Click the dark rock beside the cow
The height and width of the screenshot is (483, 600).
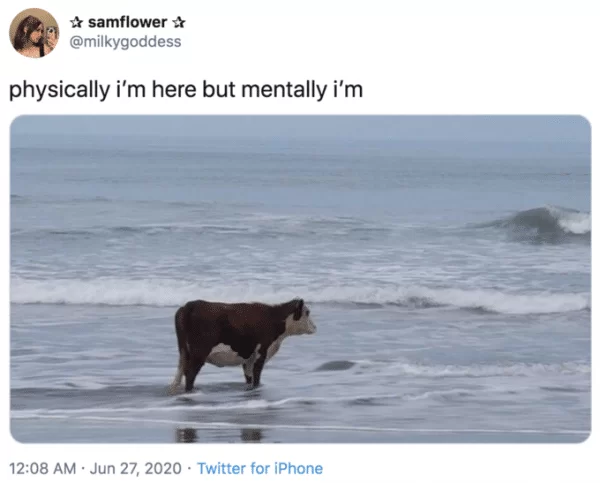[336, 366]
